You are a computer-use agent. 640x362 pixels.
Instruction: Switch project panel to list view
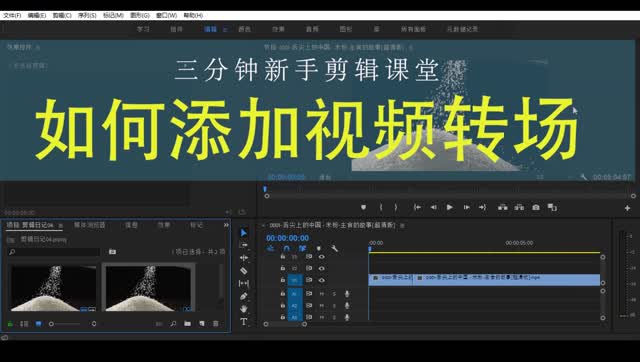coord(24,324)
